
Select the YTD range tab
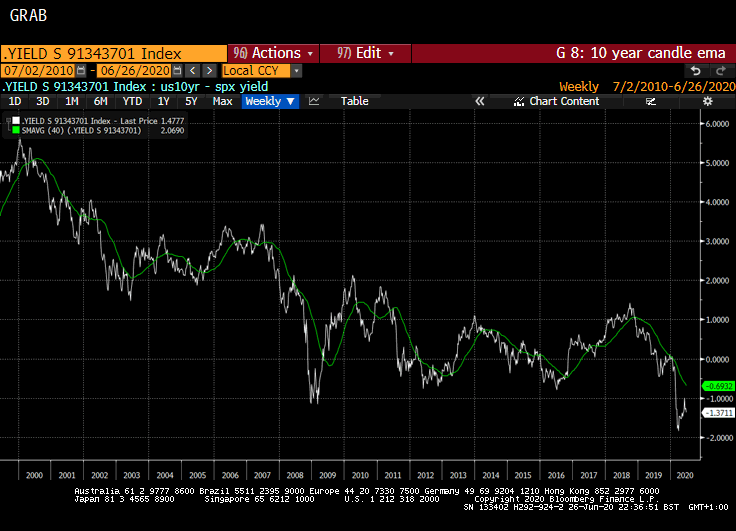click(132, 101)
